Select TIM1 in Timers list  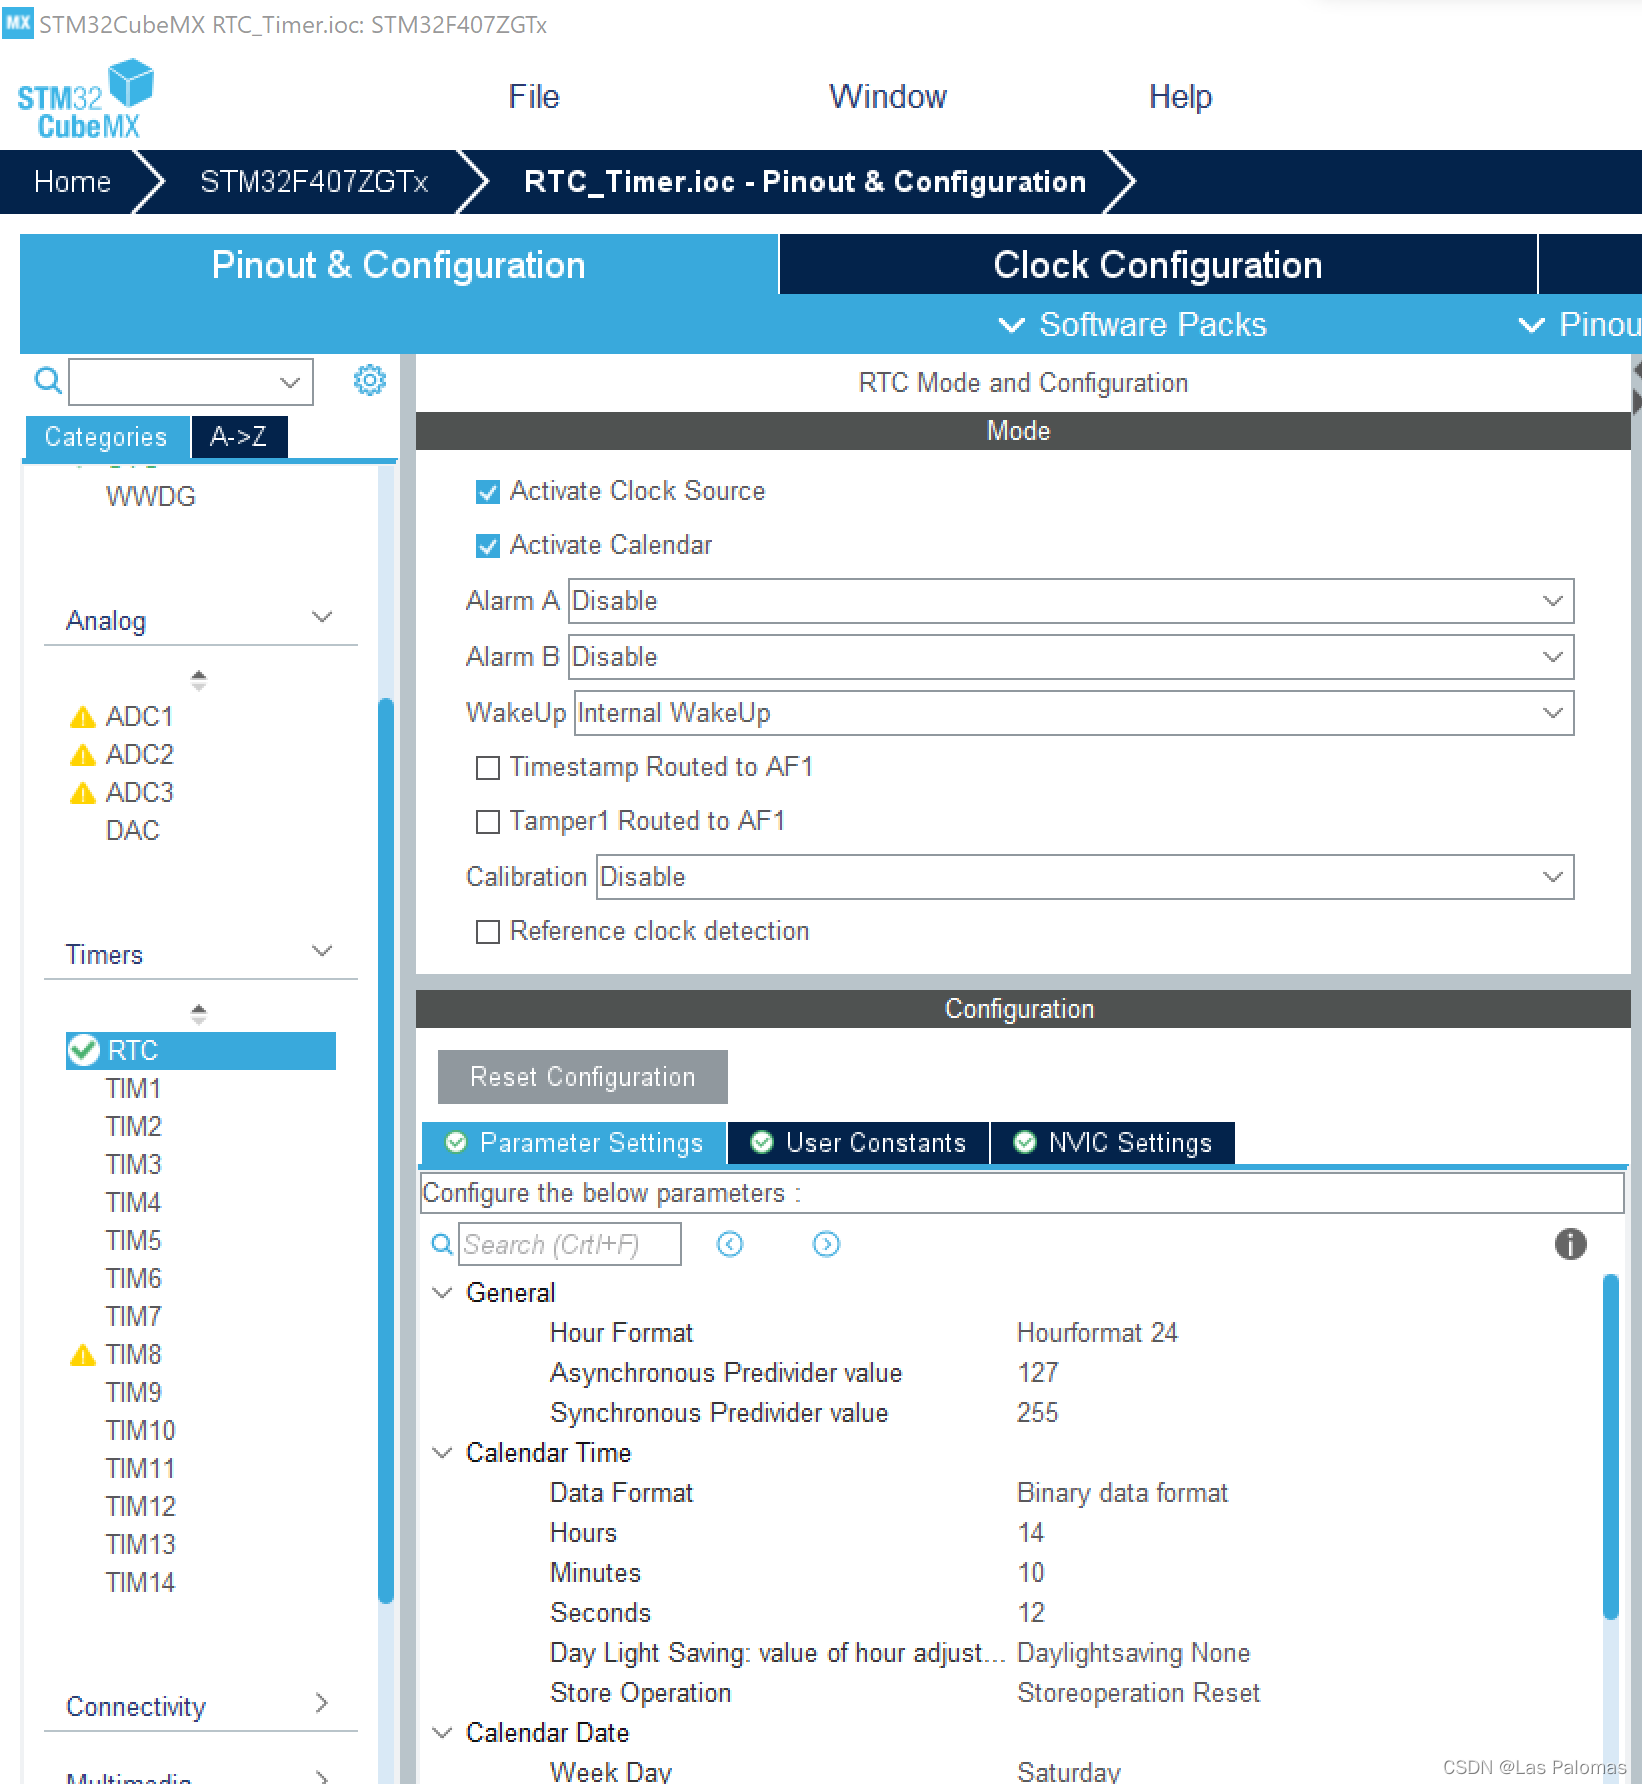point(133,1089)
